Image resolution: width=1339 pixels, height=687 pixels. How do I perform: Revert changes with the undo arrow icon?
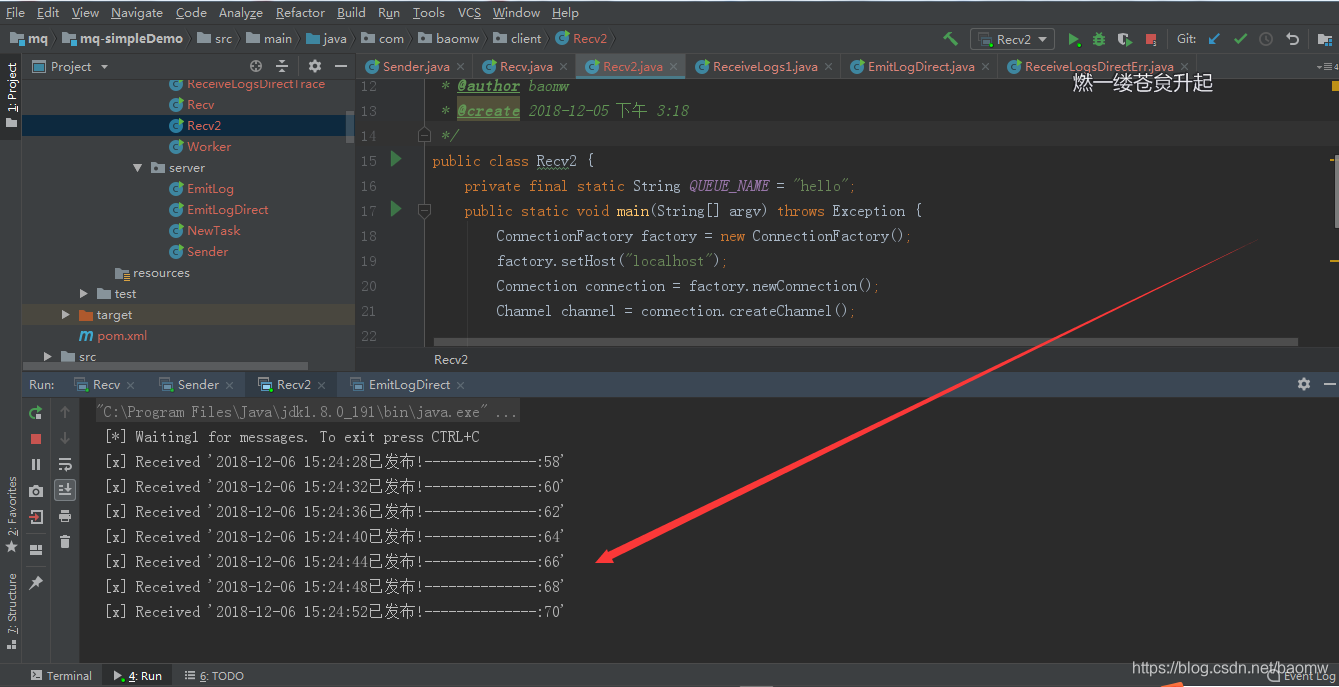(x=1292, y=39)
